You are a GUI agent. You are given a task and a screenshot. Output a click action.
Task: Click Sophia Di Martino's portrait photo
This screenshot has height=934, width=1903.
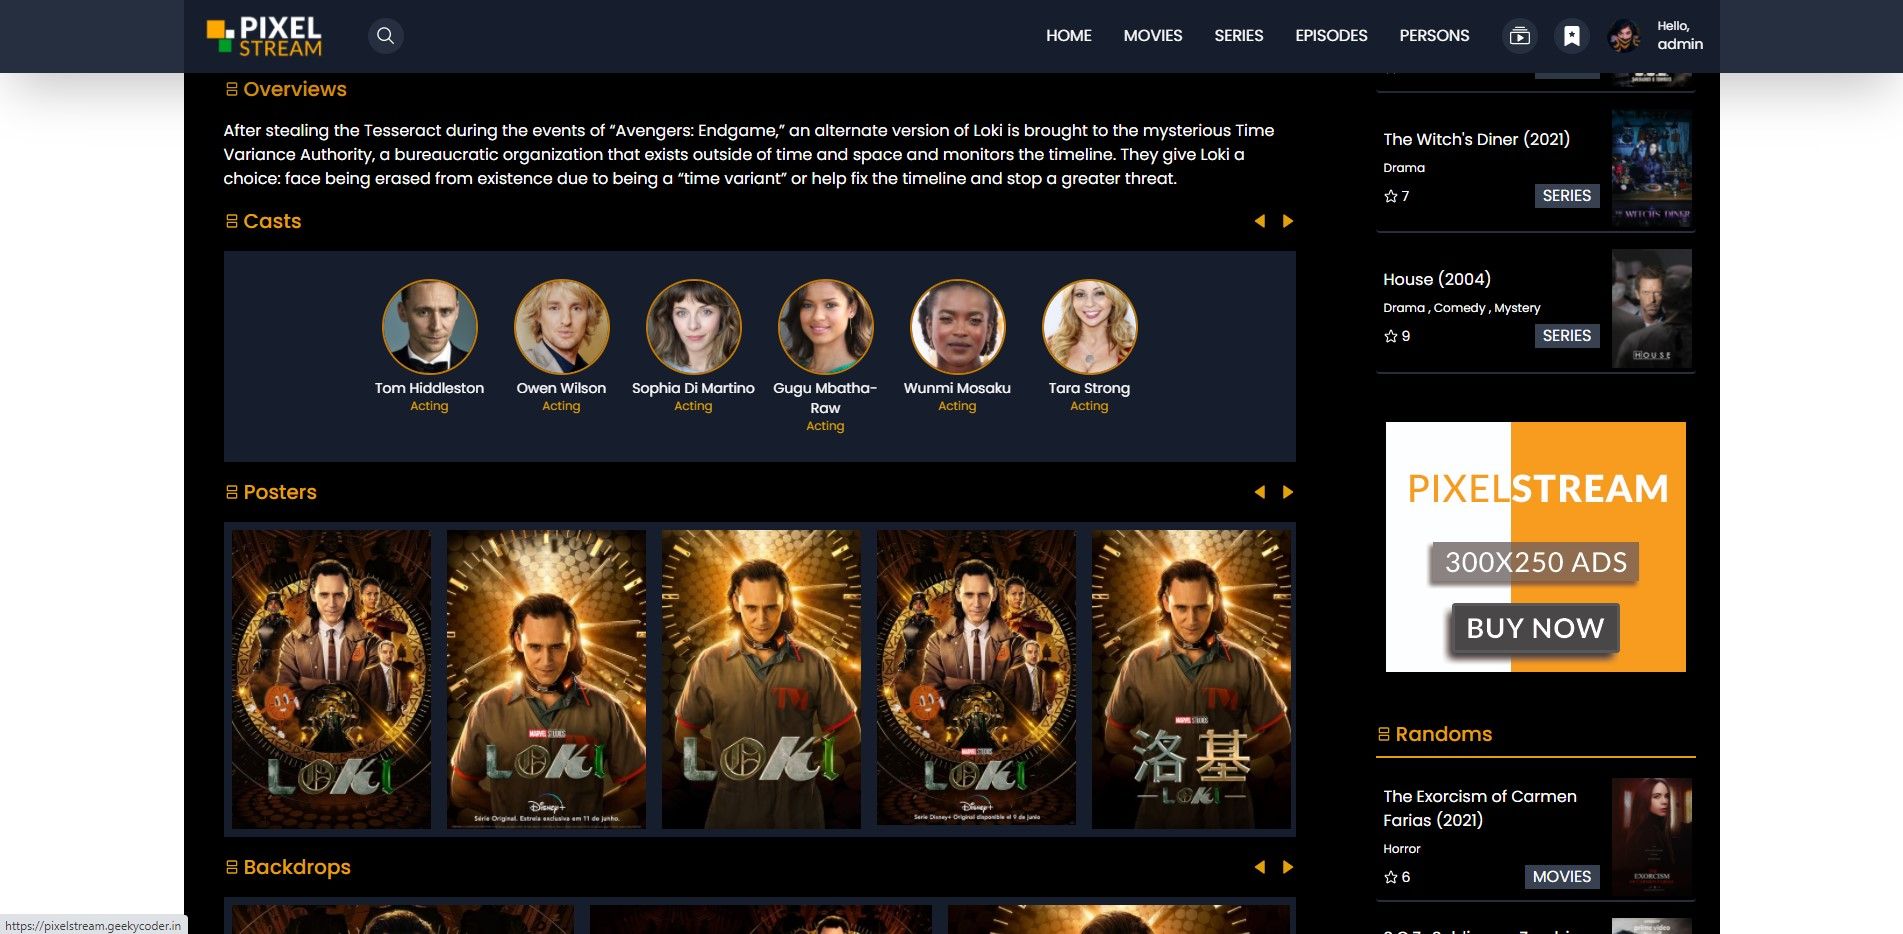point(693,327)
